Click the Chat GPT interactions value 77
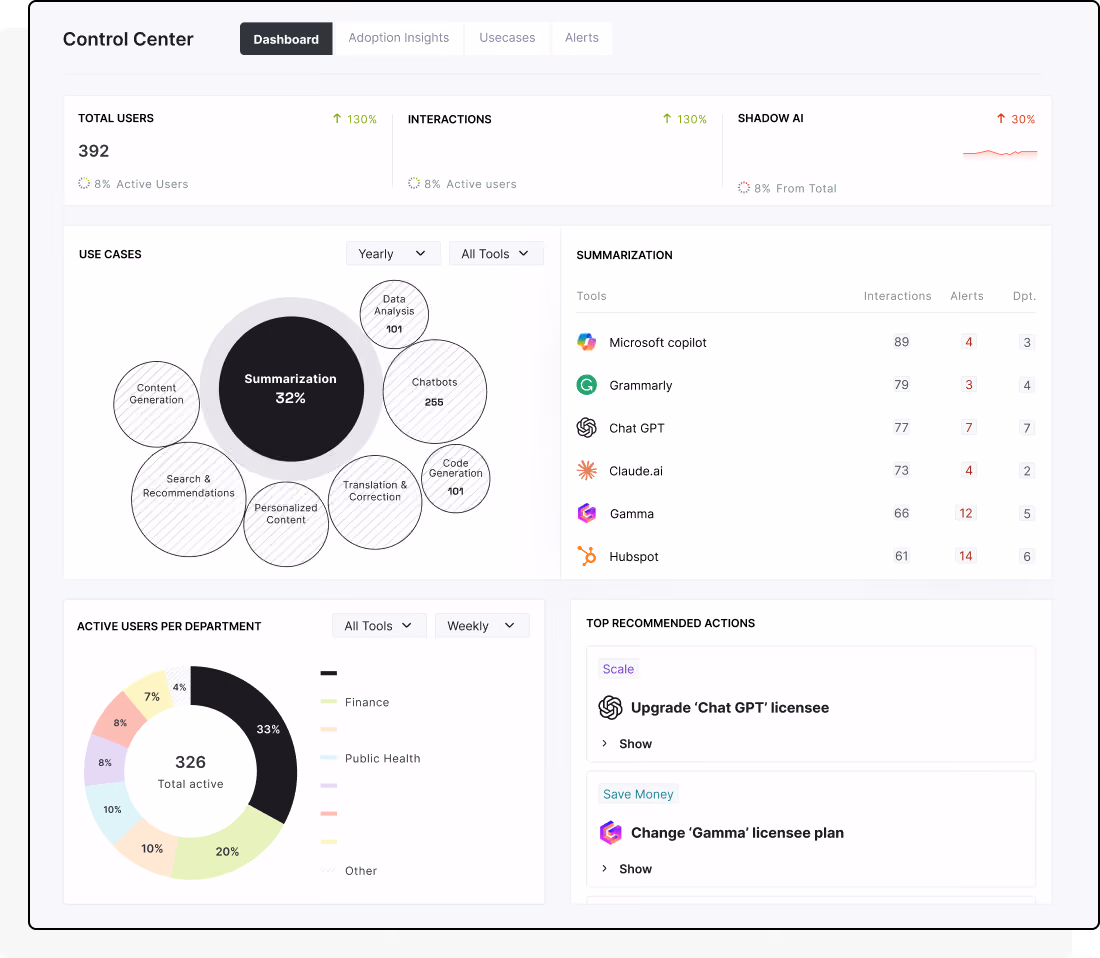 (x=901, y=428)
